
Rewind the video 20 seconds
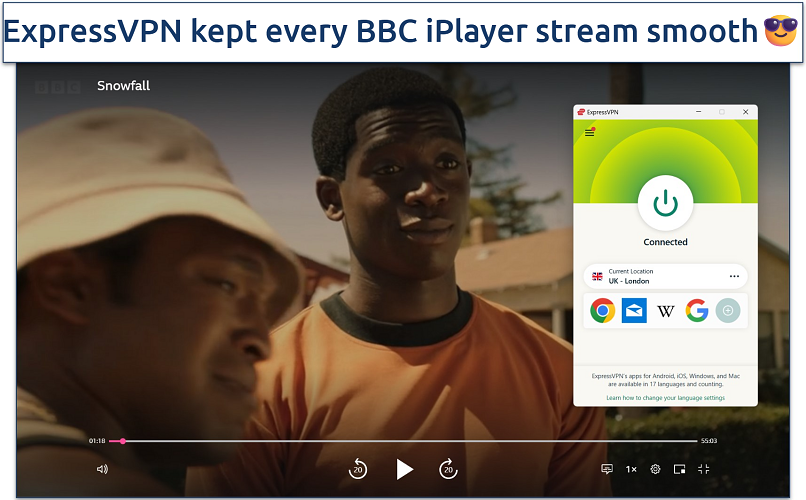[358, 469]
